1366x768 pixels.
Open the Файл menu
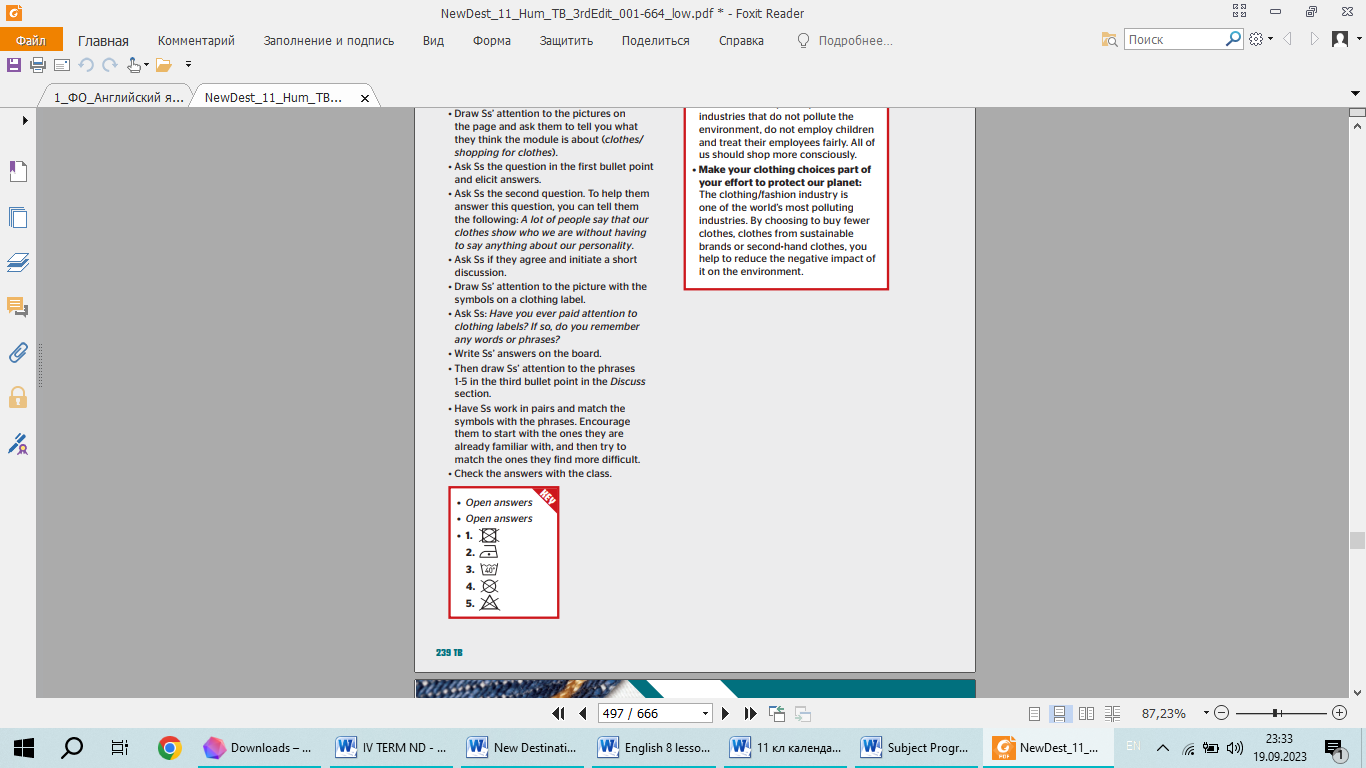click(x=31, y=40)
